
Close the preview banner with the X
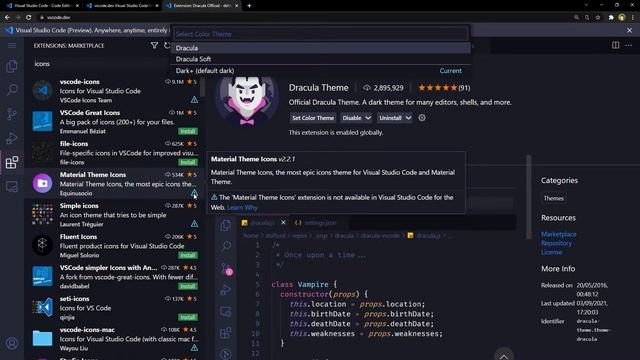(x=629, y=30)
